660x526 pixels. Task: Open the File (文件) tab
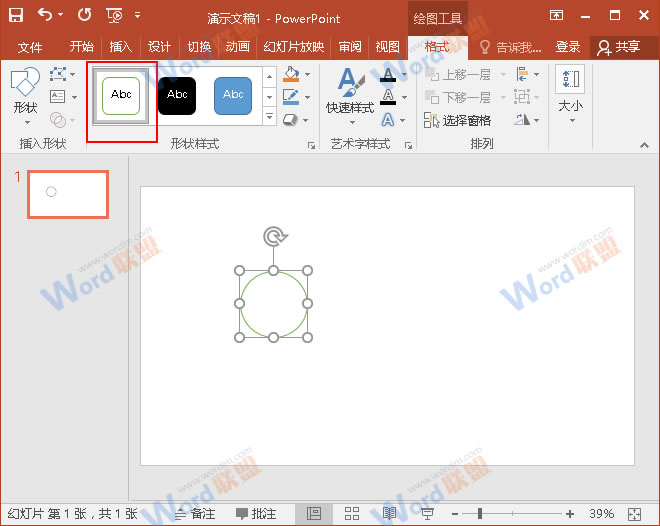pos(30,47)
